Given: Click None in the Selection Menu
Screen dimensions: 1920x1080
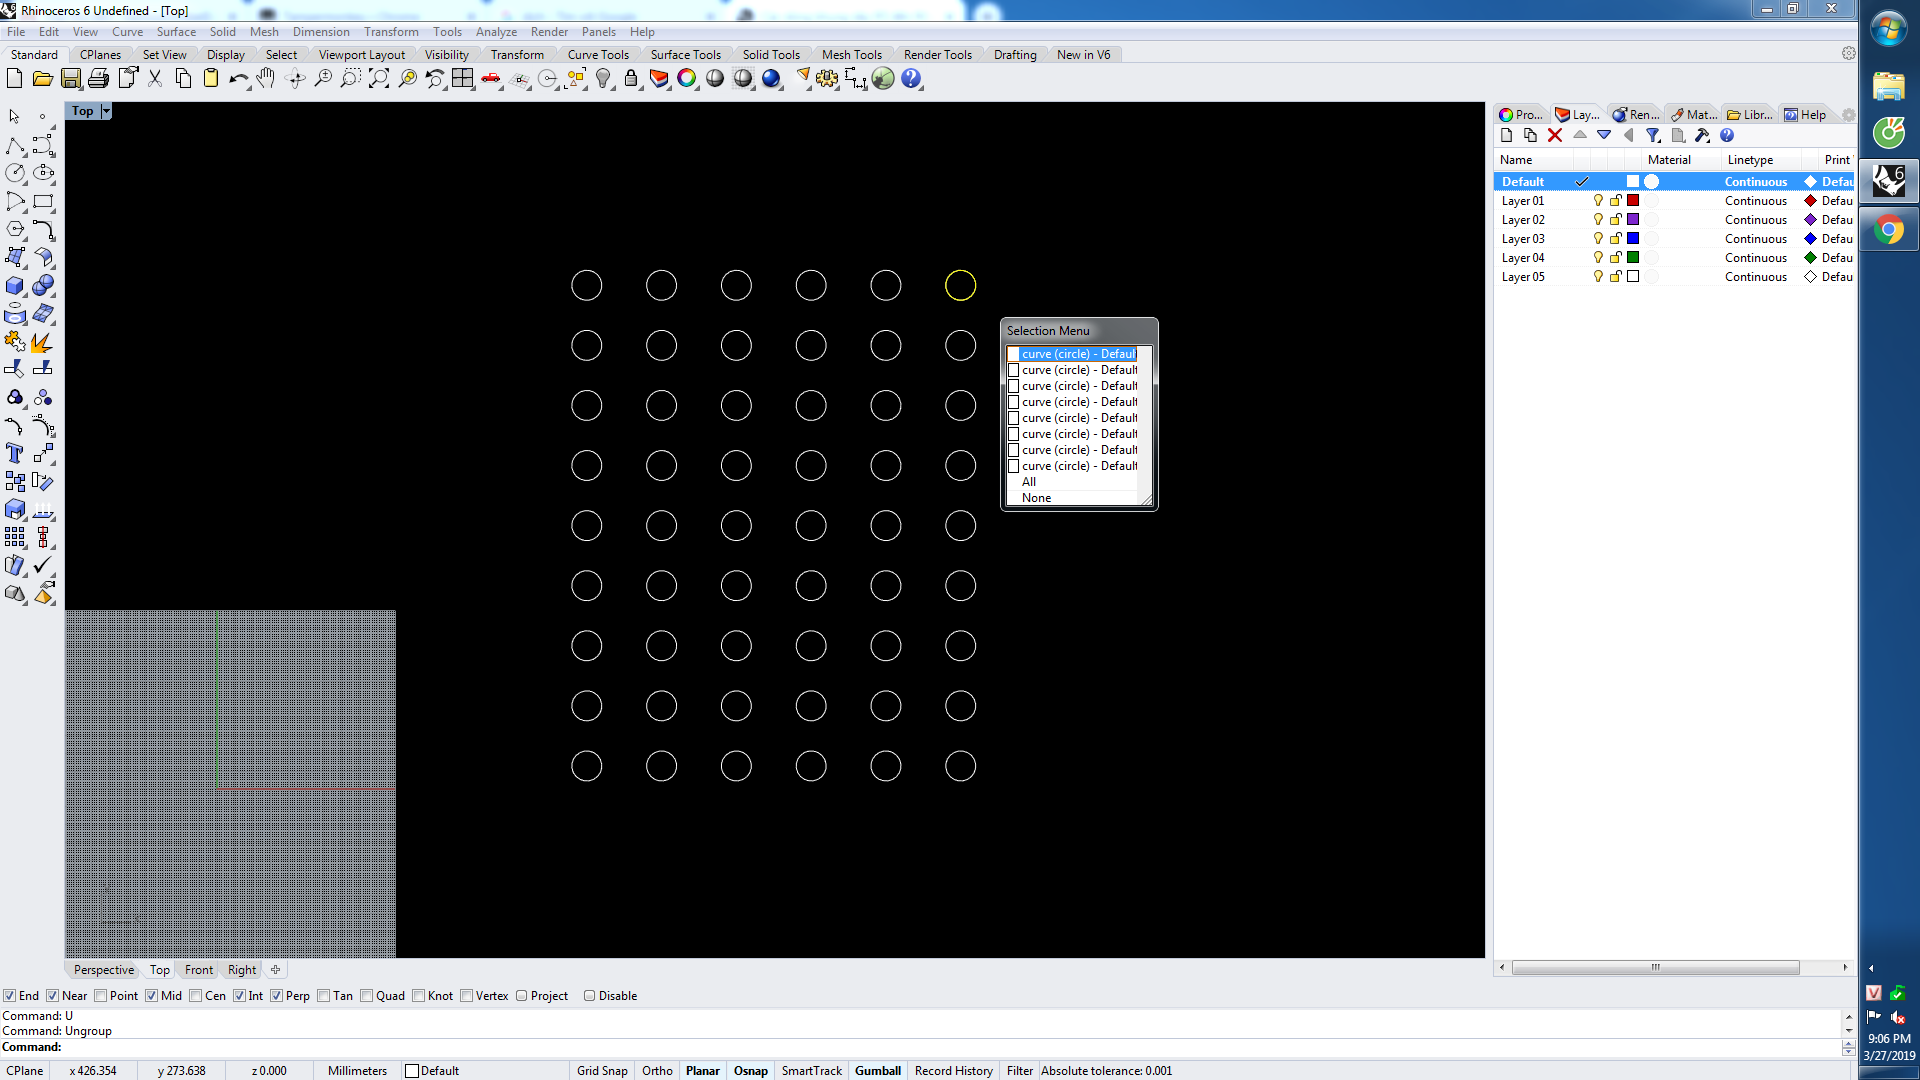Looking at the screenshot, I should click(x=1036, y=498).
